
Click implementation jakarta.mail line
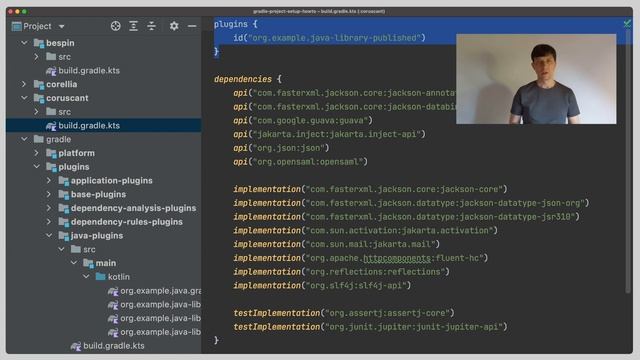[x=336, y=244]
